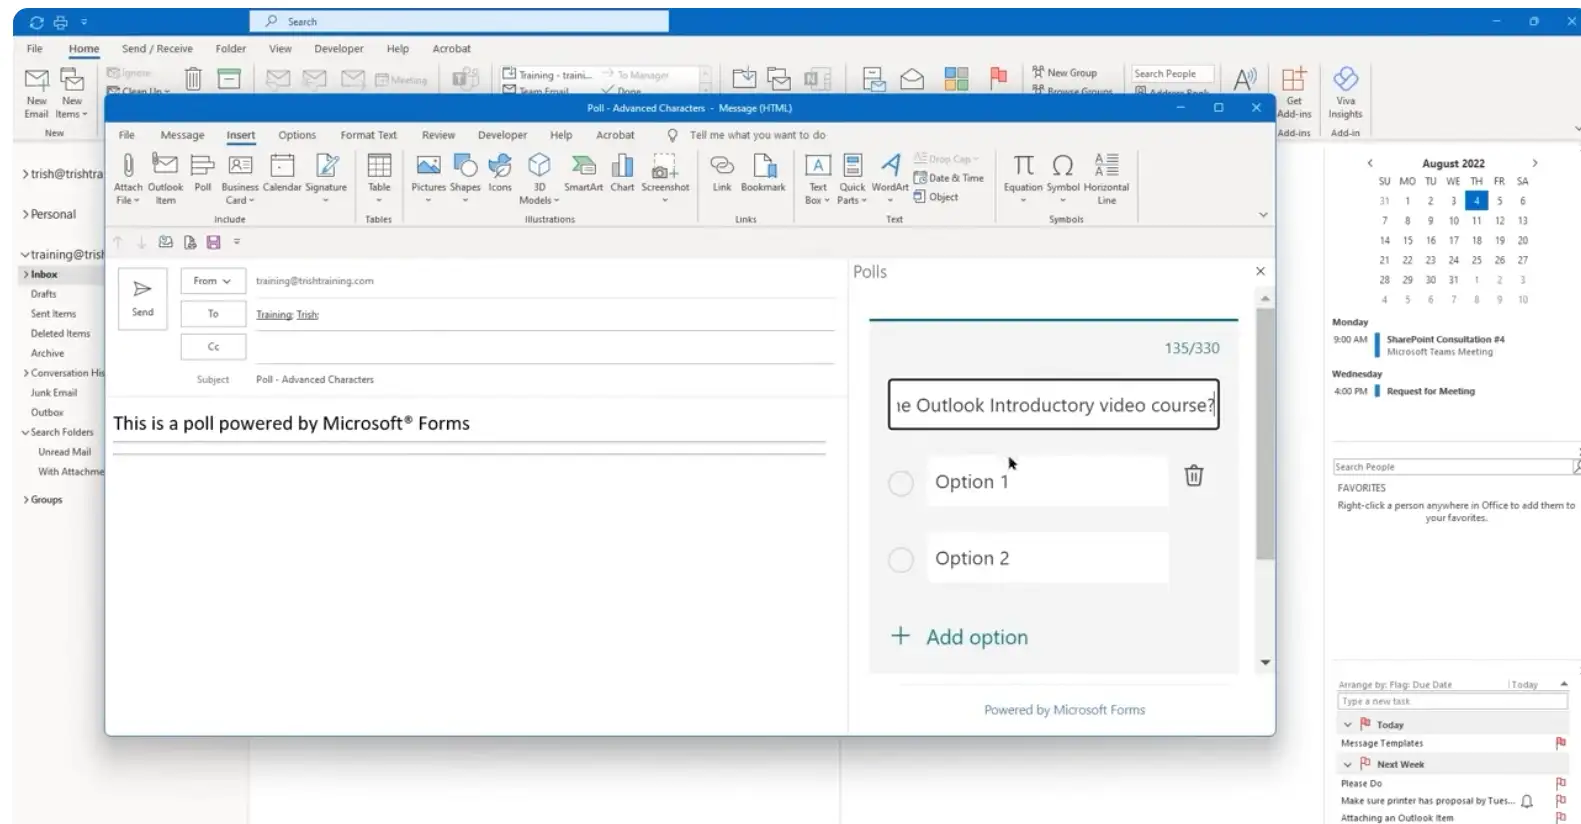The width and height of the screenshot is (1581, 824).
Task: Open the From address dropdown
Action: click(212, 281)
